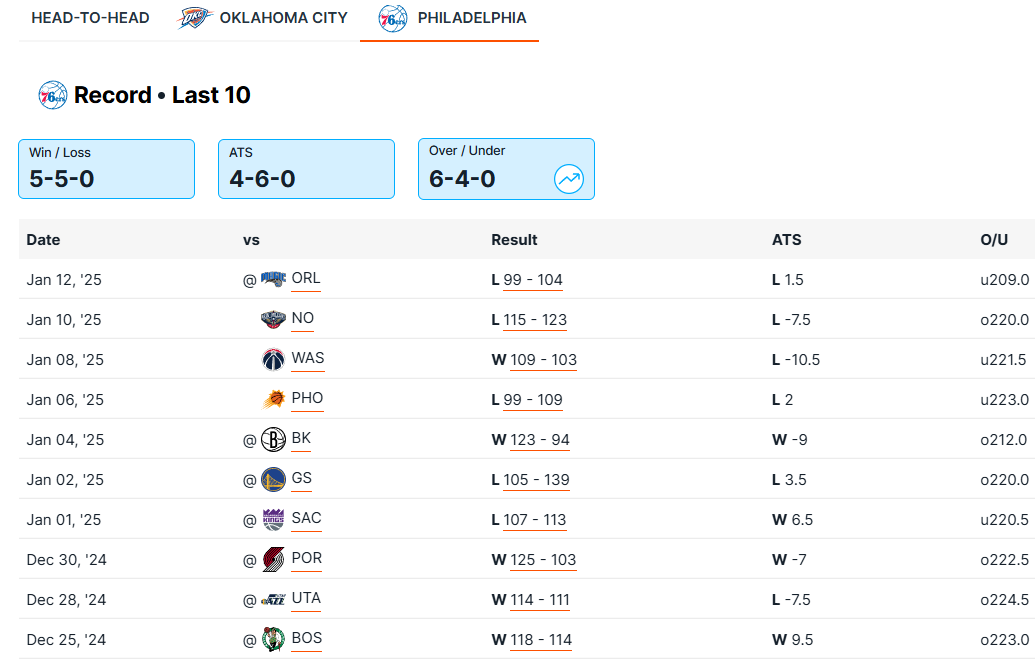Viewport: 1035px width, 659px height.
Task: Click the Date column header
Action: point(44,240)
